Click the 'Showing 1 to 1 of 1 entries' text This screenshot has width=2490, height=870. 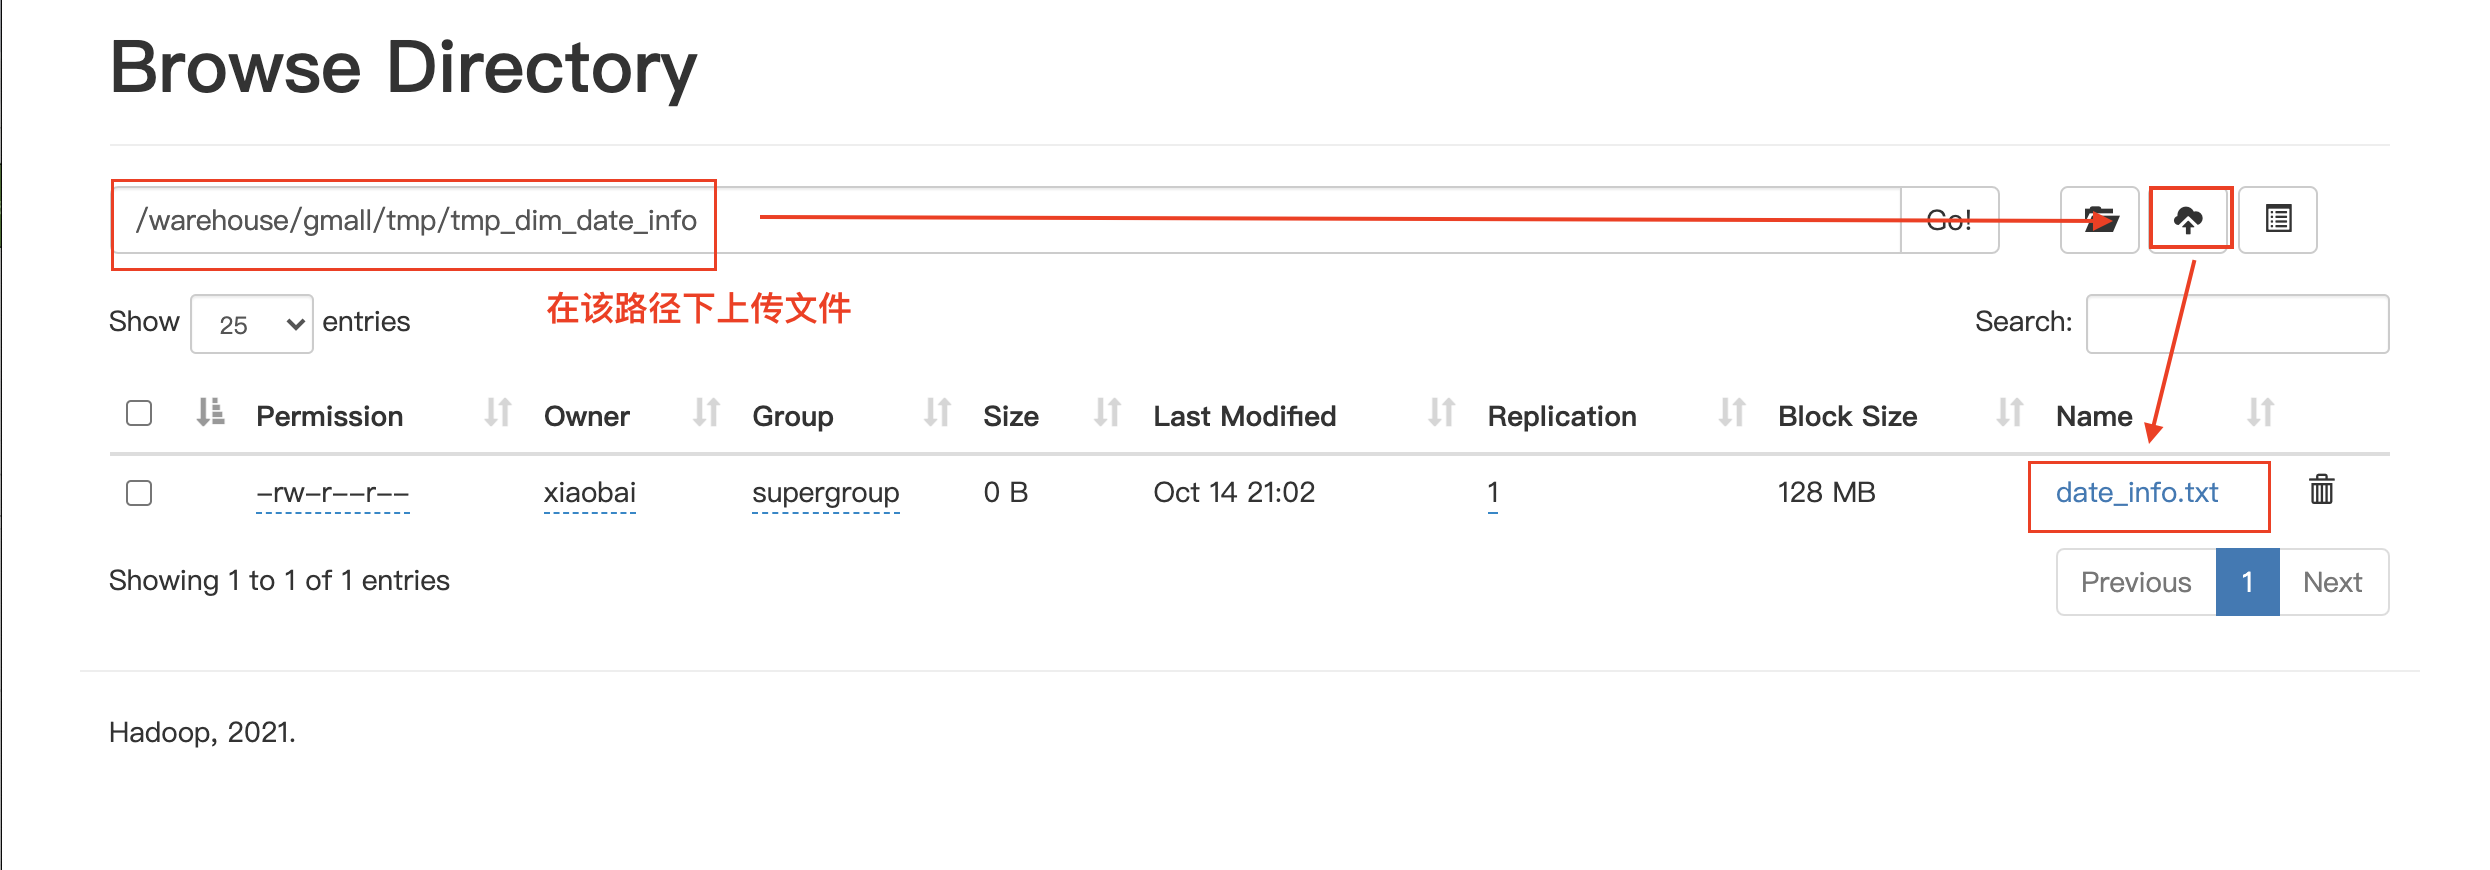coord(279,580)
